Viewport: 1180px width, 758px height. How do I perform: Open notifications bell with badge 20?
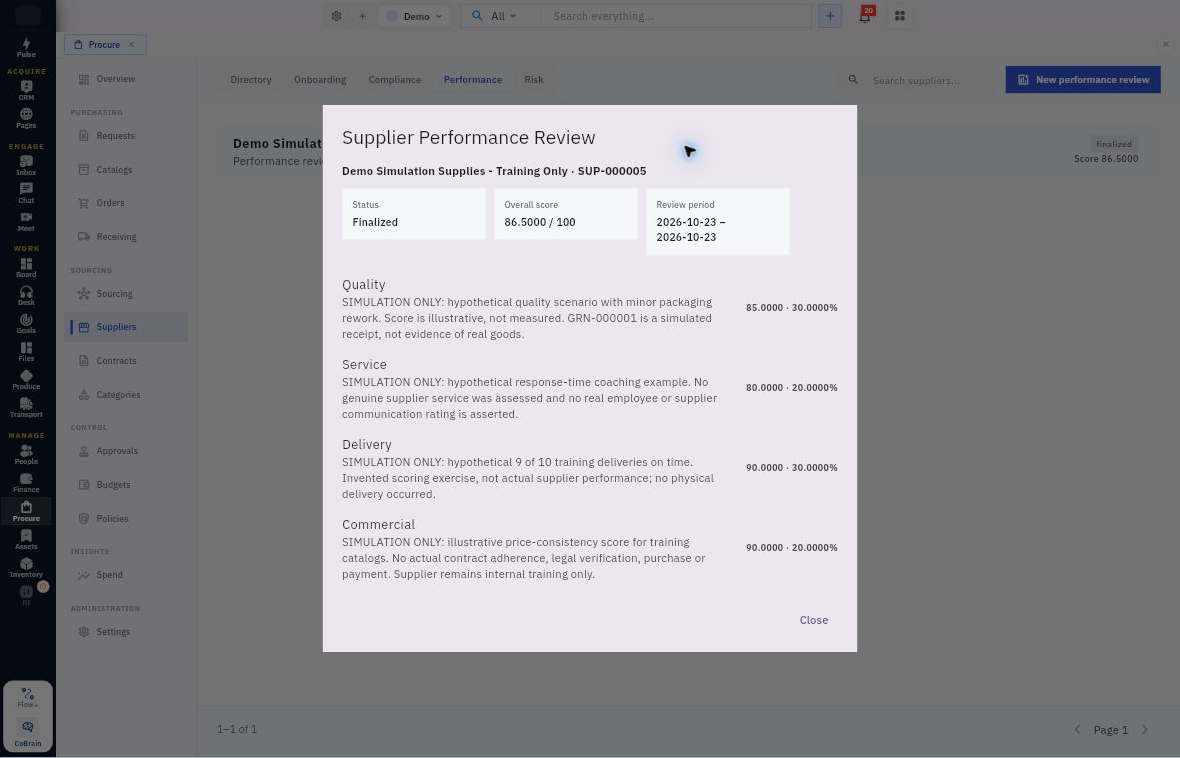tap(865, 16)
